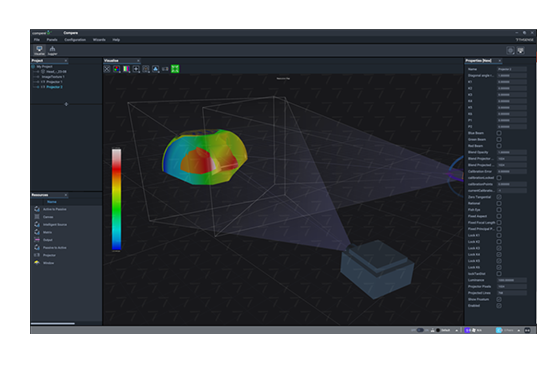Click the Output resource icon
This screenshot has height=370, width=560.
click(x=37, y=240)
